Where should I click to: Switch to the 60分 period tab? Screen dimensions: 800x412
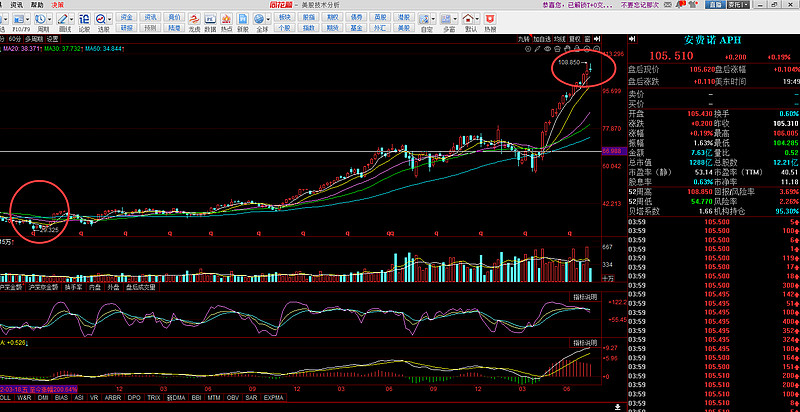15,39
